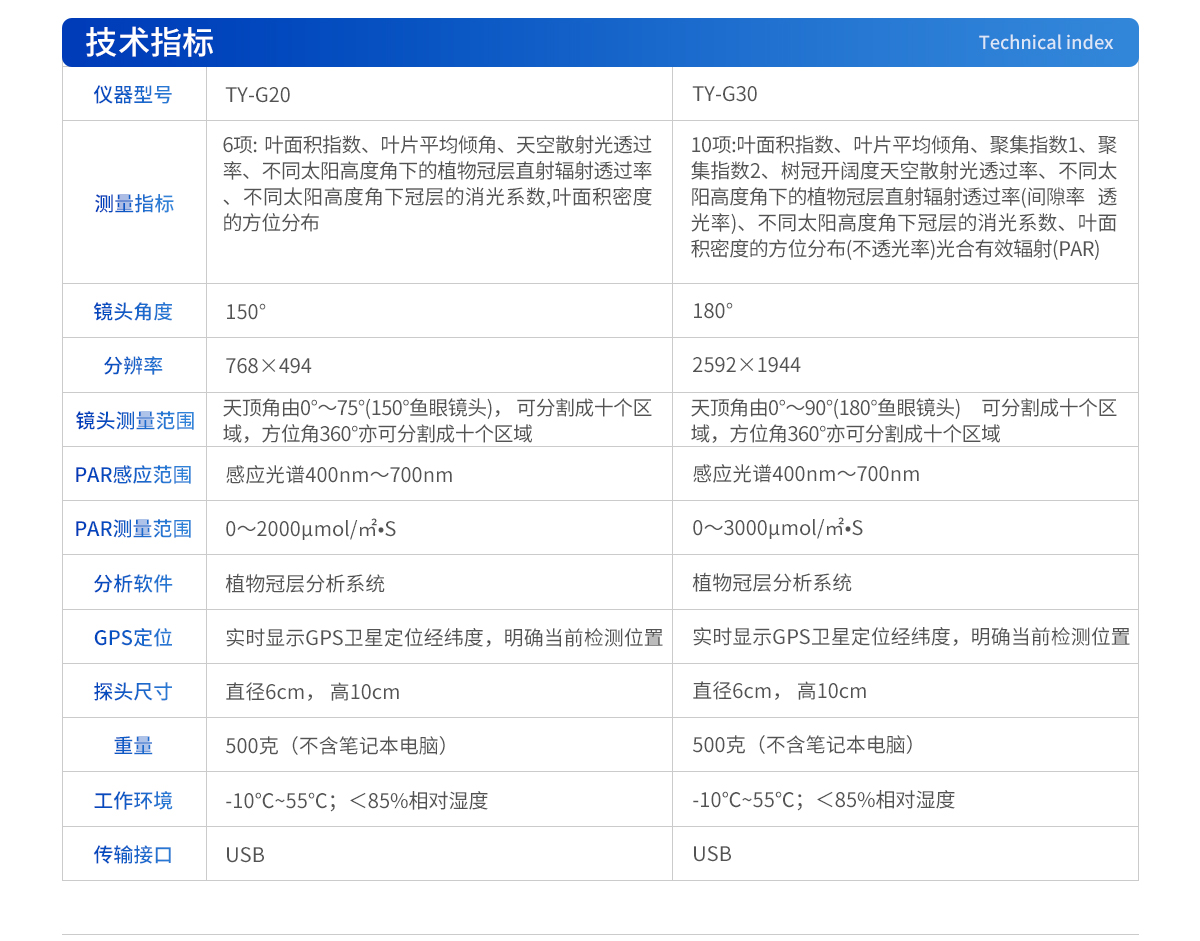Click the 2592×1944 resolution value
Screen dimensions: 1200x941
point(745,366)
